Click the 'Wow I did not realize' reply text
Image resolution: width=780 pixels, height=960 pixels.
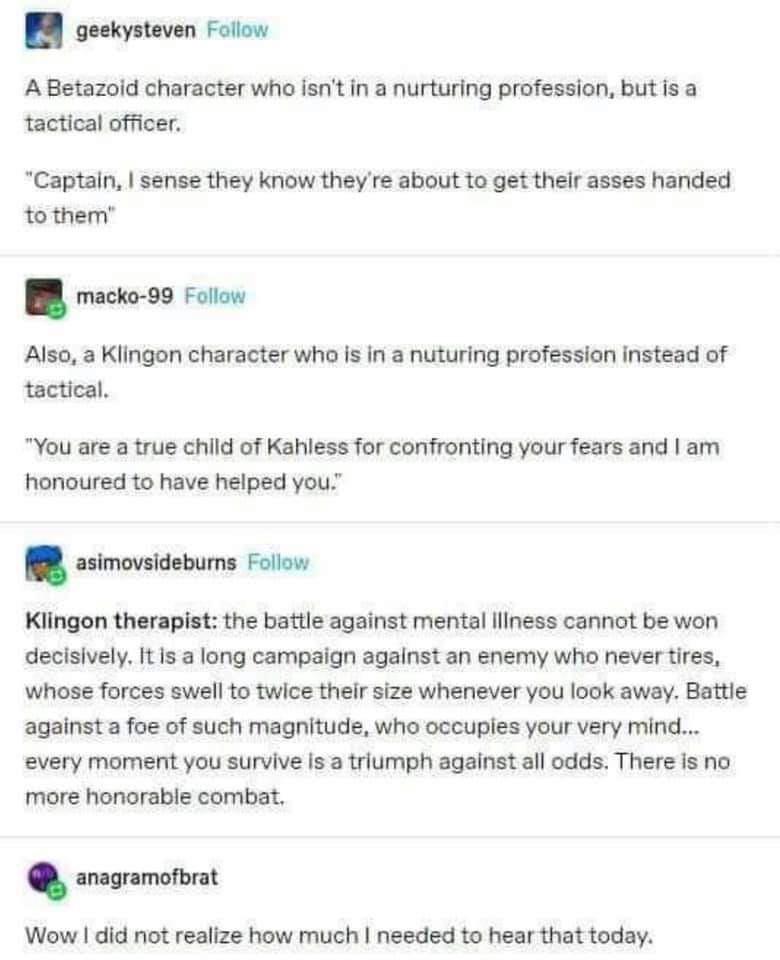point(339,936)
